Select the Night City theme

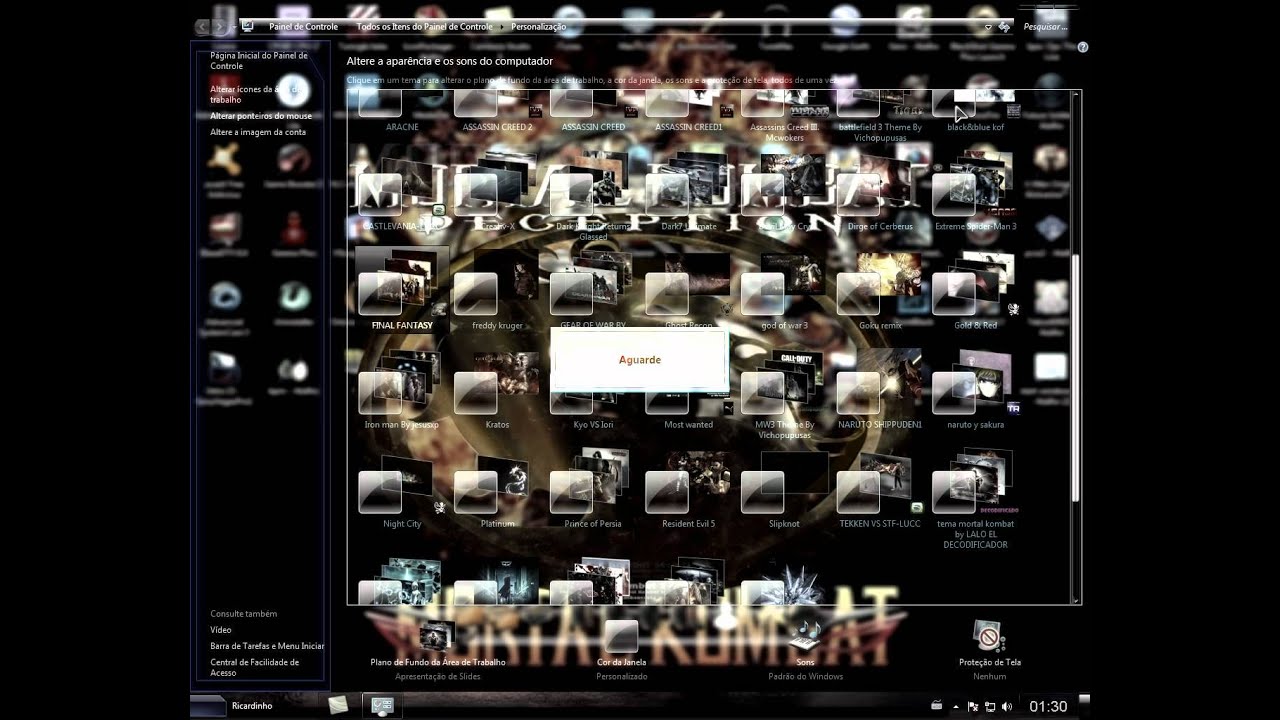point(402,487)
